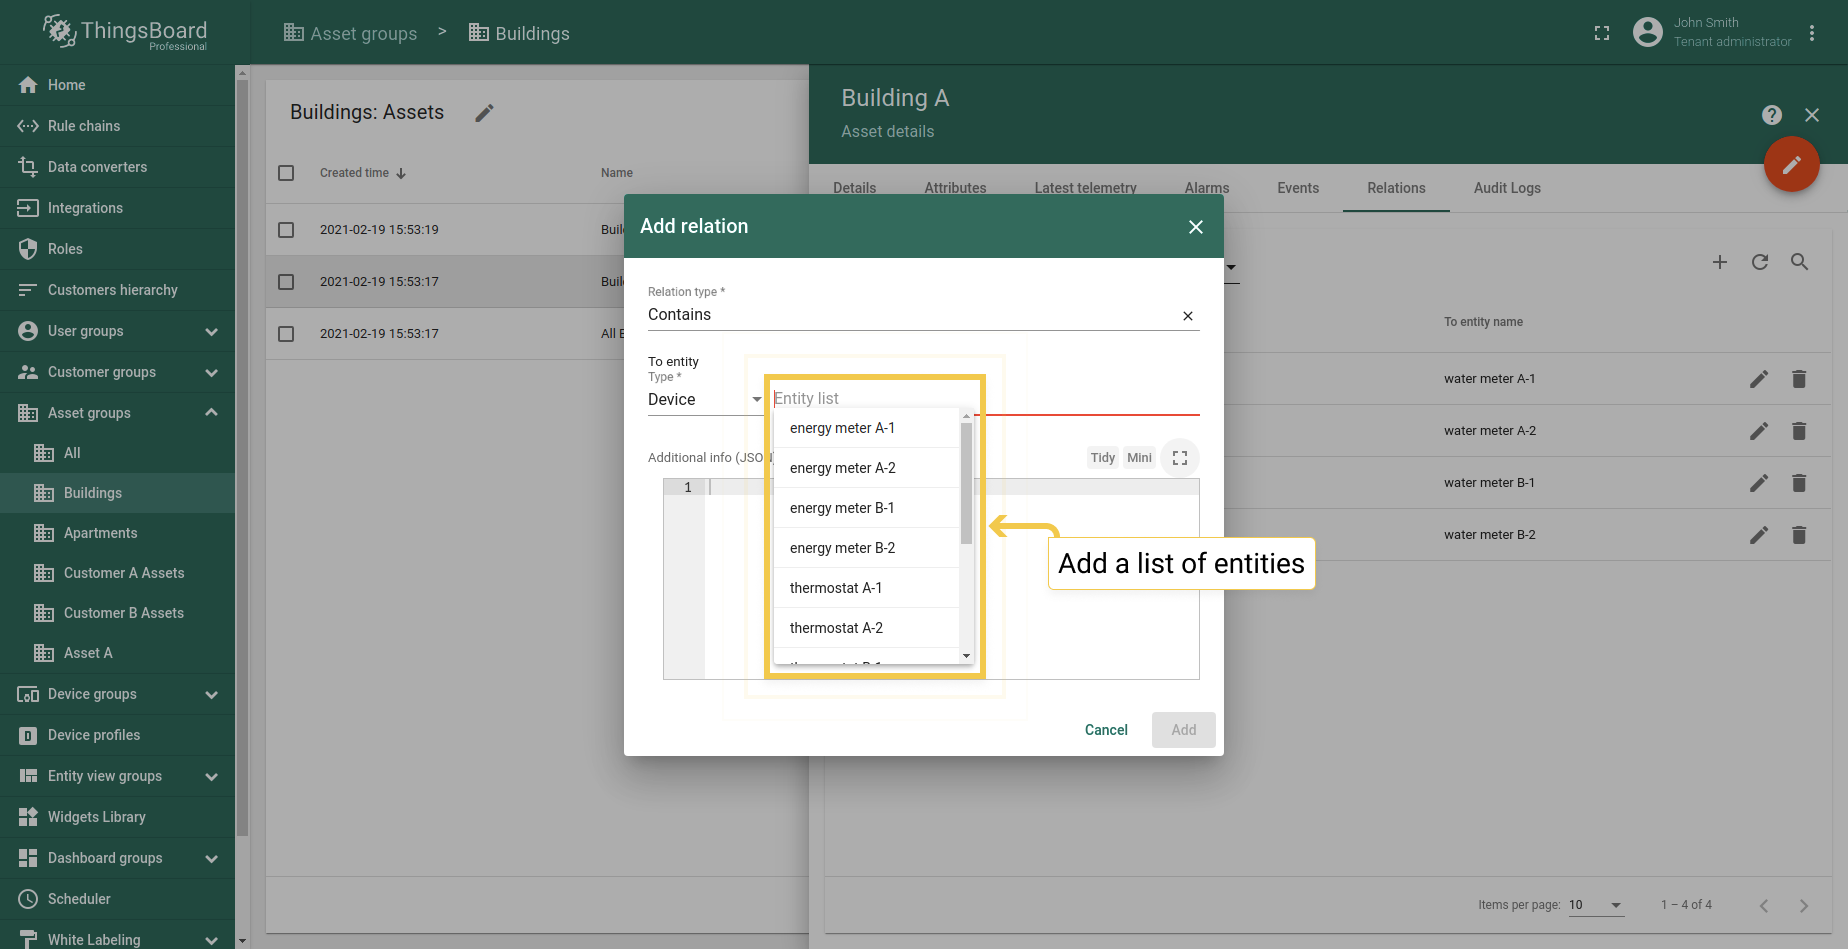Open the entity Type dropdown showing Device
This screenshot has height=949, width=1848.
(704, 400)
